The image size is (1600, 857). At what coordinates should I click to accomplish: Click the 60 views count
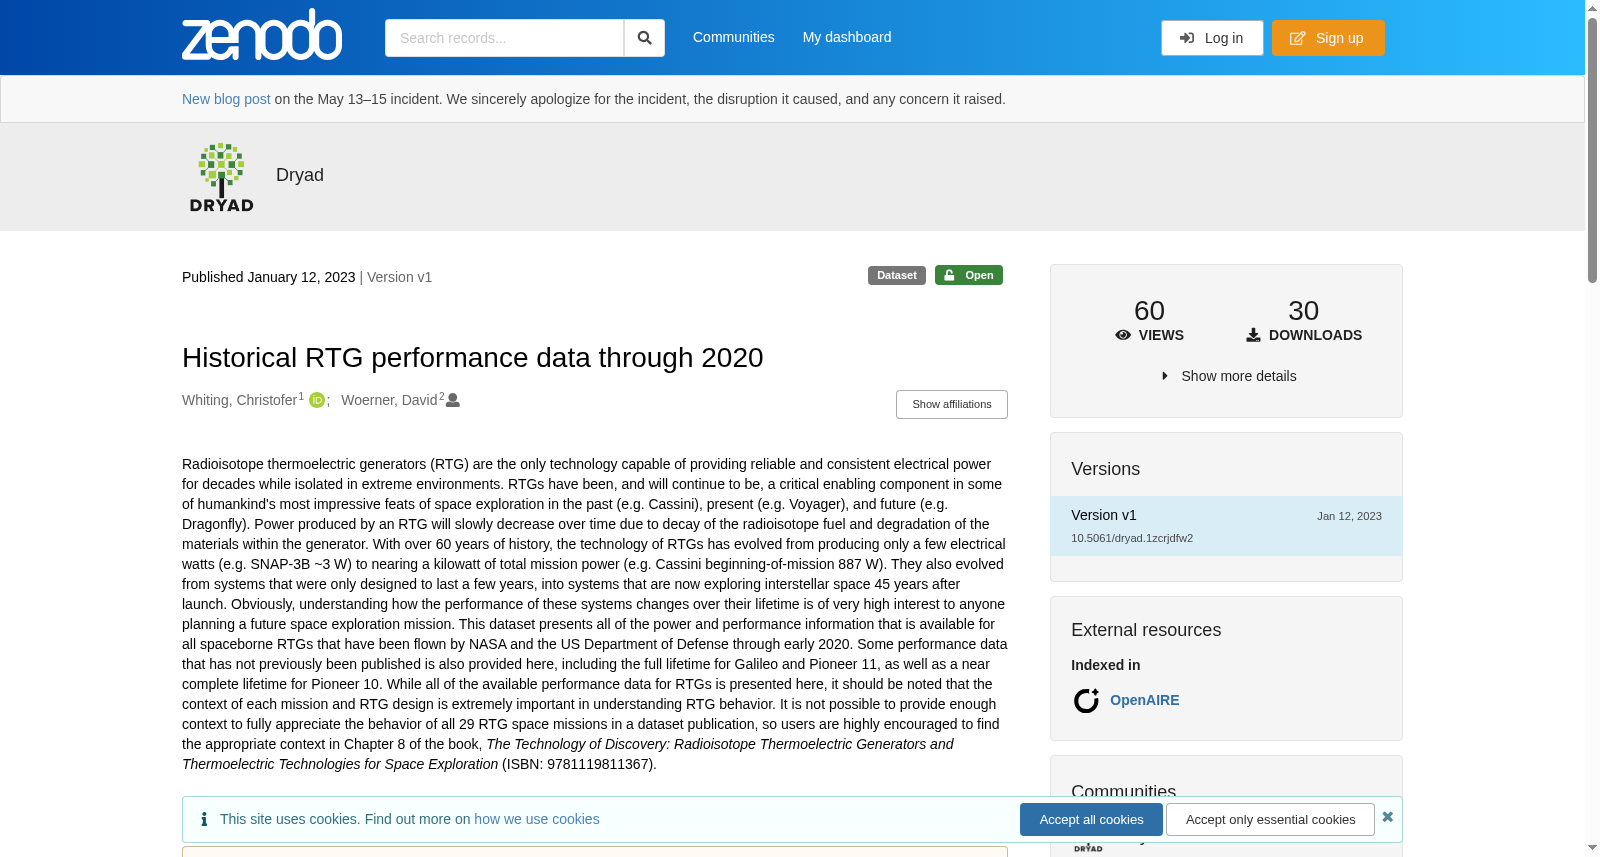pyautogui.click(x=1149, y=311)
